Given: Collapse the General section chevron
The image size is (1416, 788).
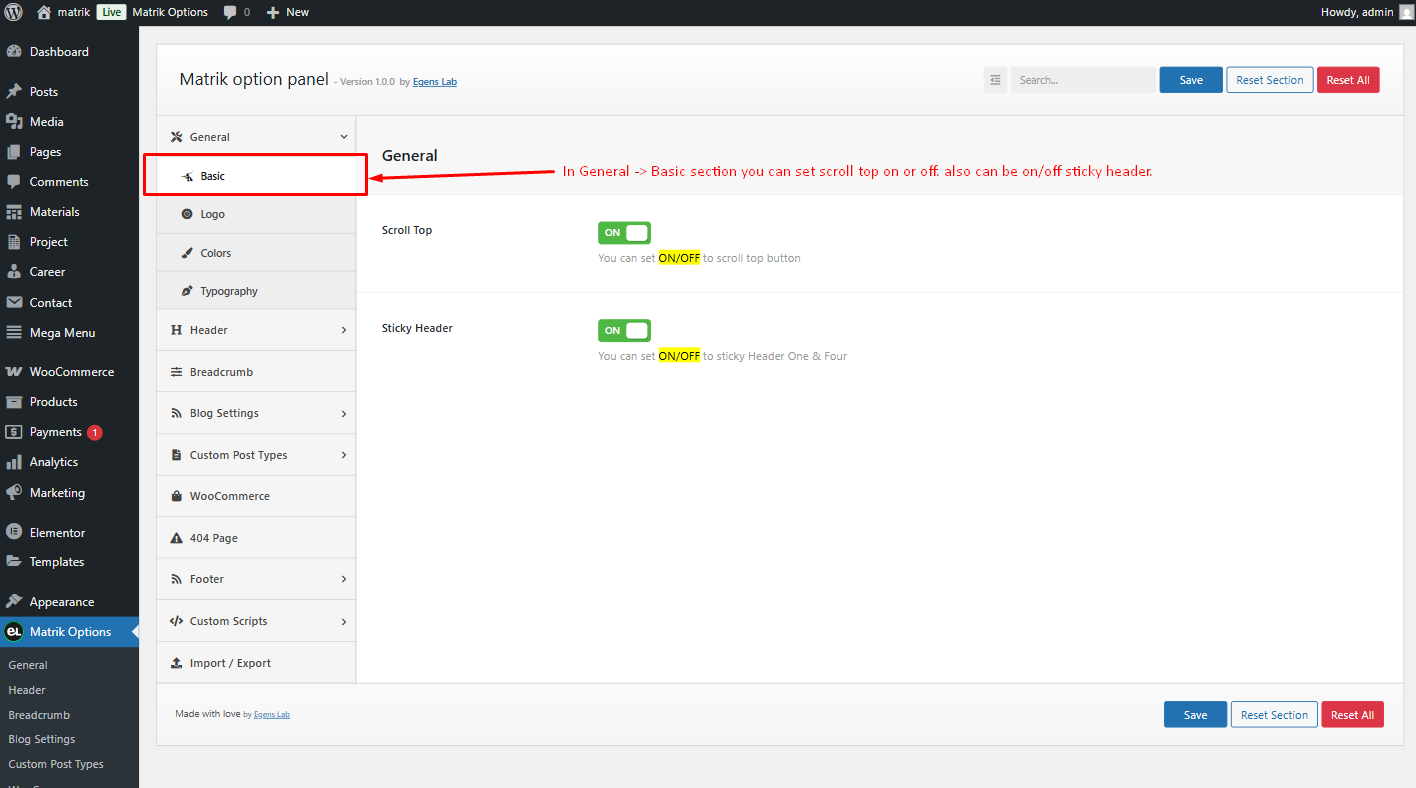Looking at the screenshot, I should (x=344, y=137).
